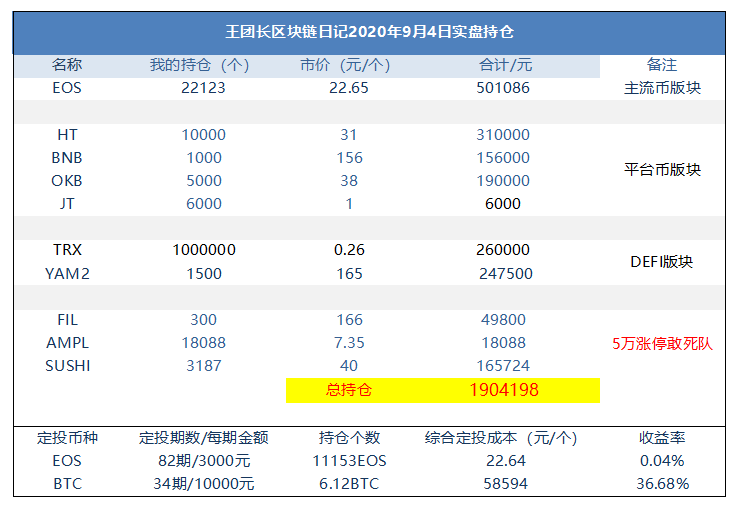
Task: Select JT market price 1
Action: pyautogui.click(x=349, y=203)
